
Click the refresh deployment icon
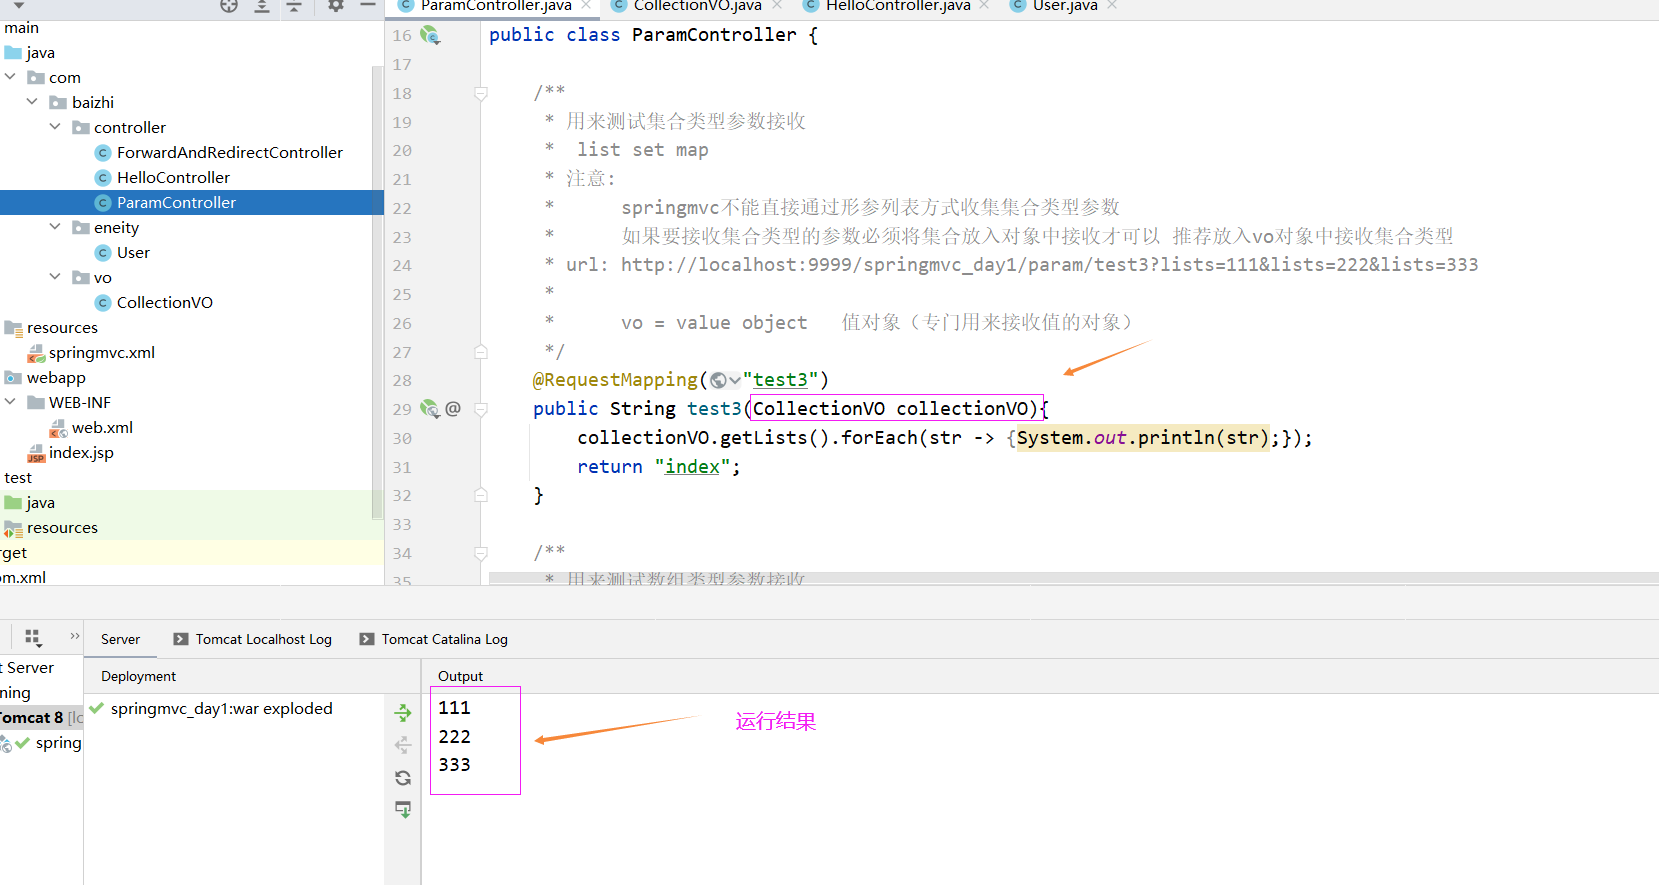click(403, 778)
